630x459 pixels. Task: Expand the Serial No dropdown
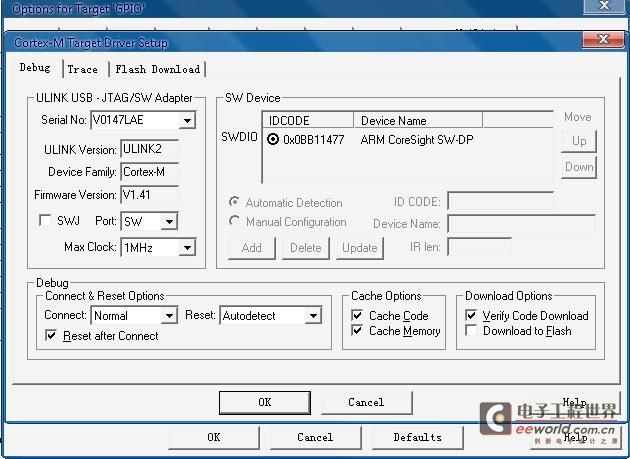pyautogui.click(x=187, y=120)
